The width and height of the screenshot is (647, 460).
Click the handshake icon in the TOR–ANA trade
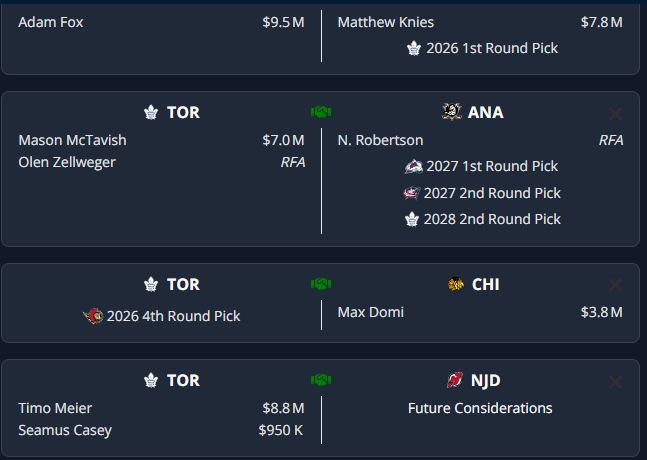[x=321, y=112]
